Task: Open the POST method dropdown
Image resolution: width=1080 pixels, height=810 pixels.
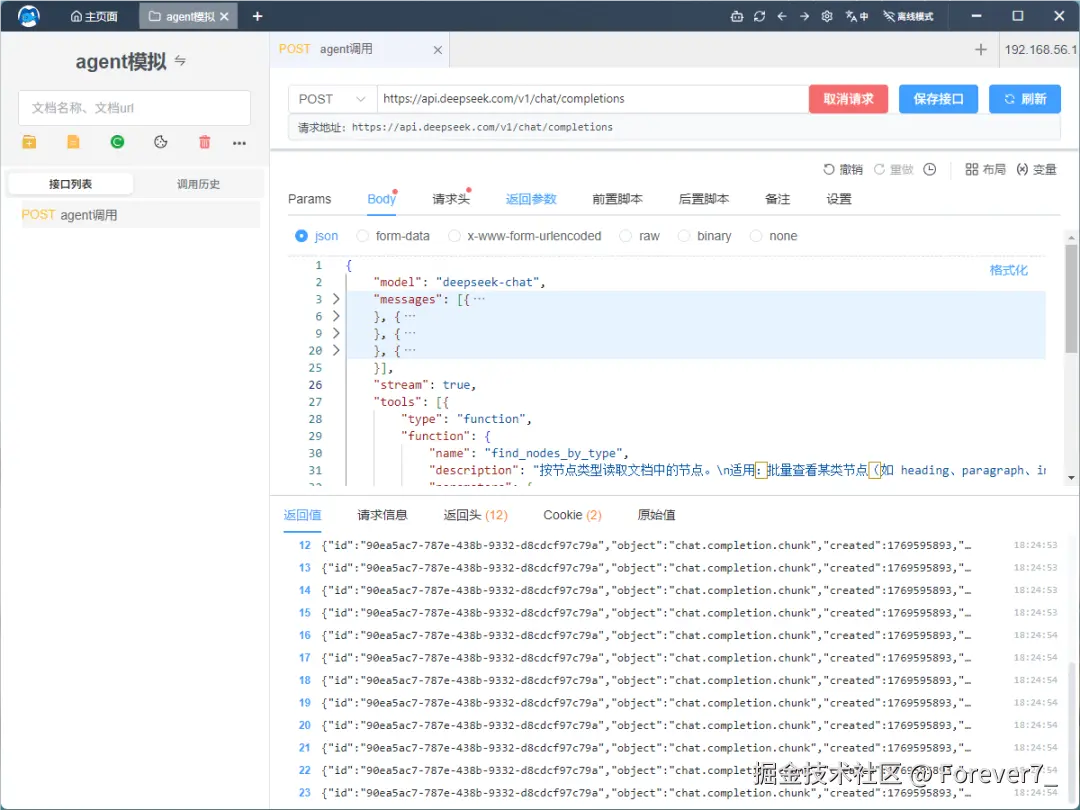Action: [x=332, y=99]
